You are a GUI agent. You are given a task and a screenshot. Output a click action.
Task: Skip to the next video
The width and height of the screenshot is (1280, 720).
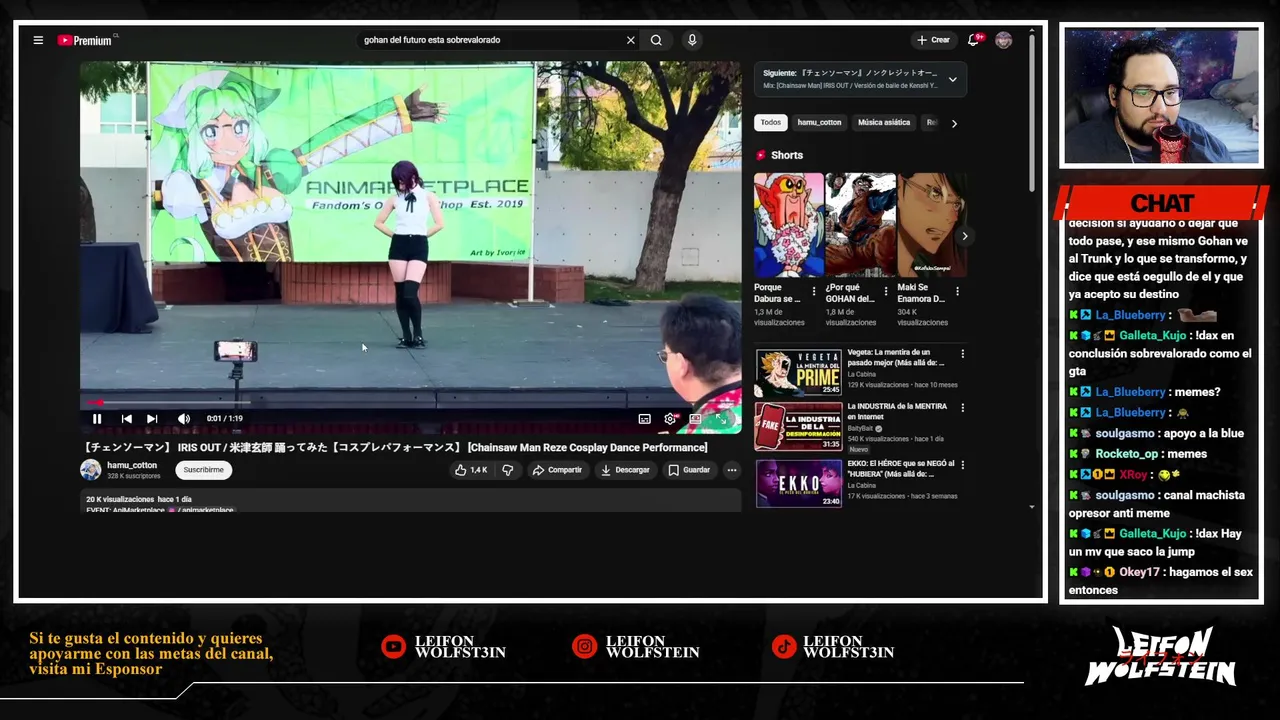(152, 419)
